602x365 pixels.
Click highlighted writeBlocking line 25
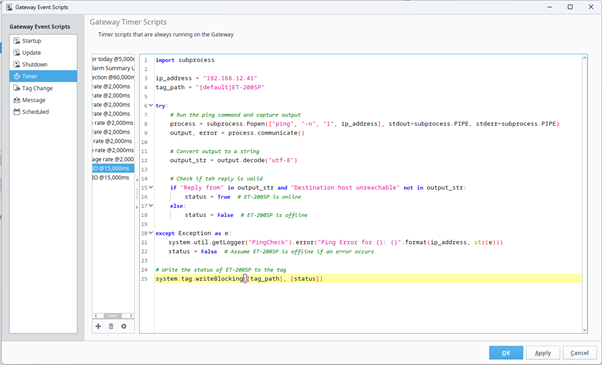click(368, 279)
